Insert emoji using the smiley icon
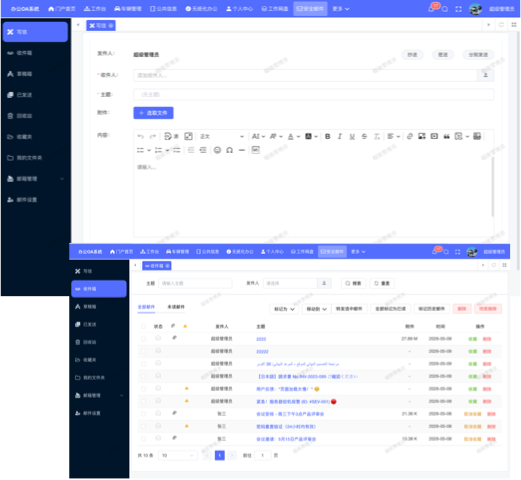The image size is (521, 480). pyautogui.click(x=217, y=150)
